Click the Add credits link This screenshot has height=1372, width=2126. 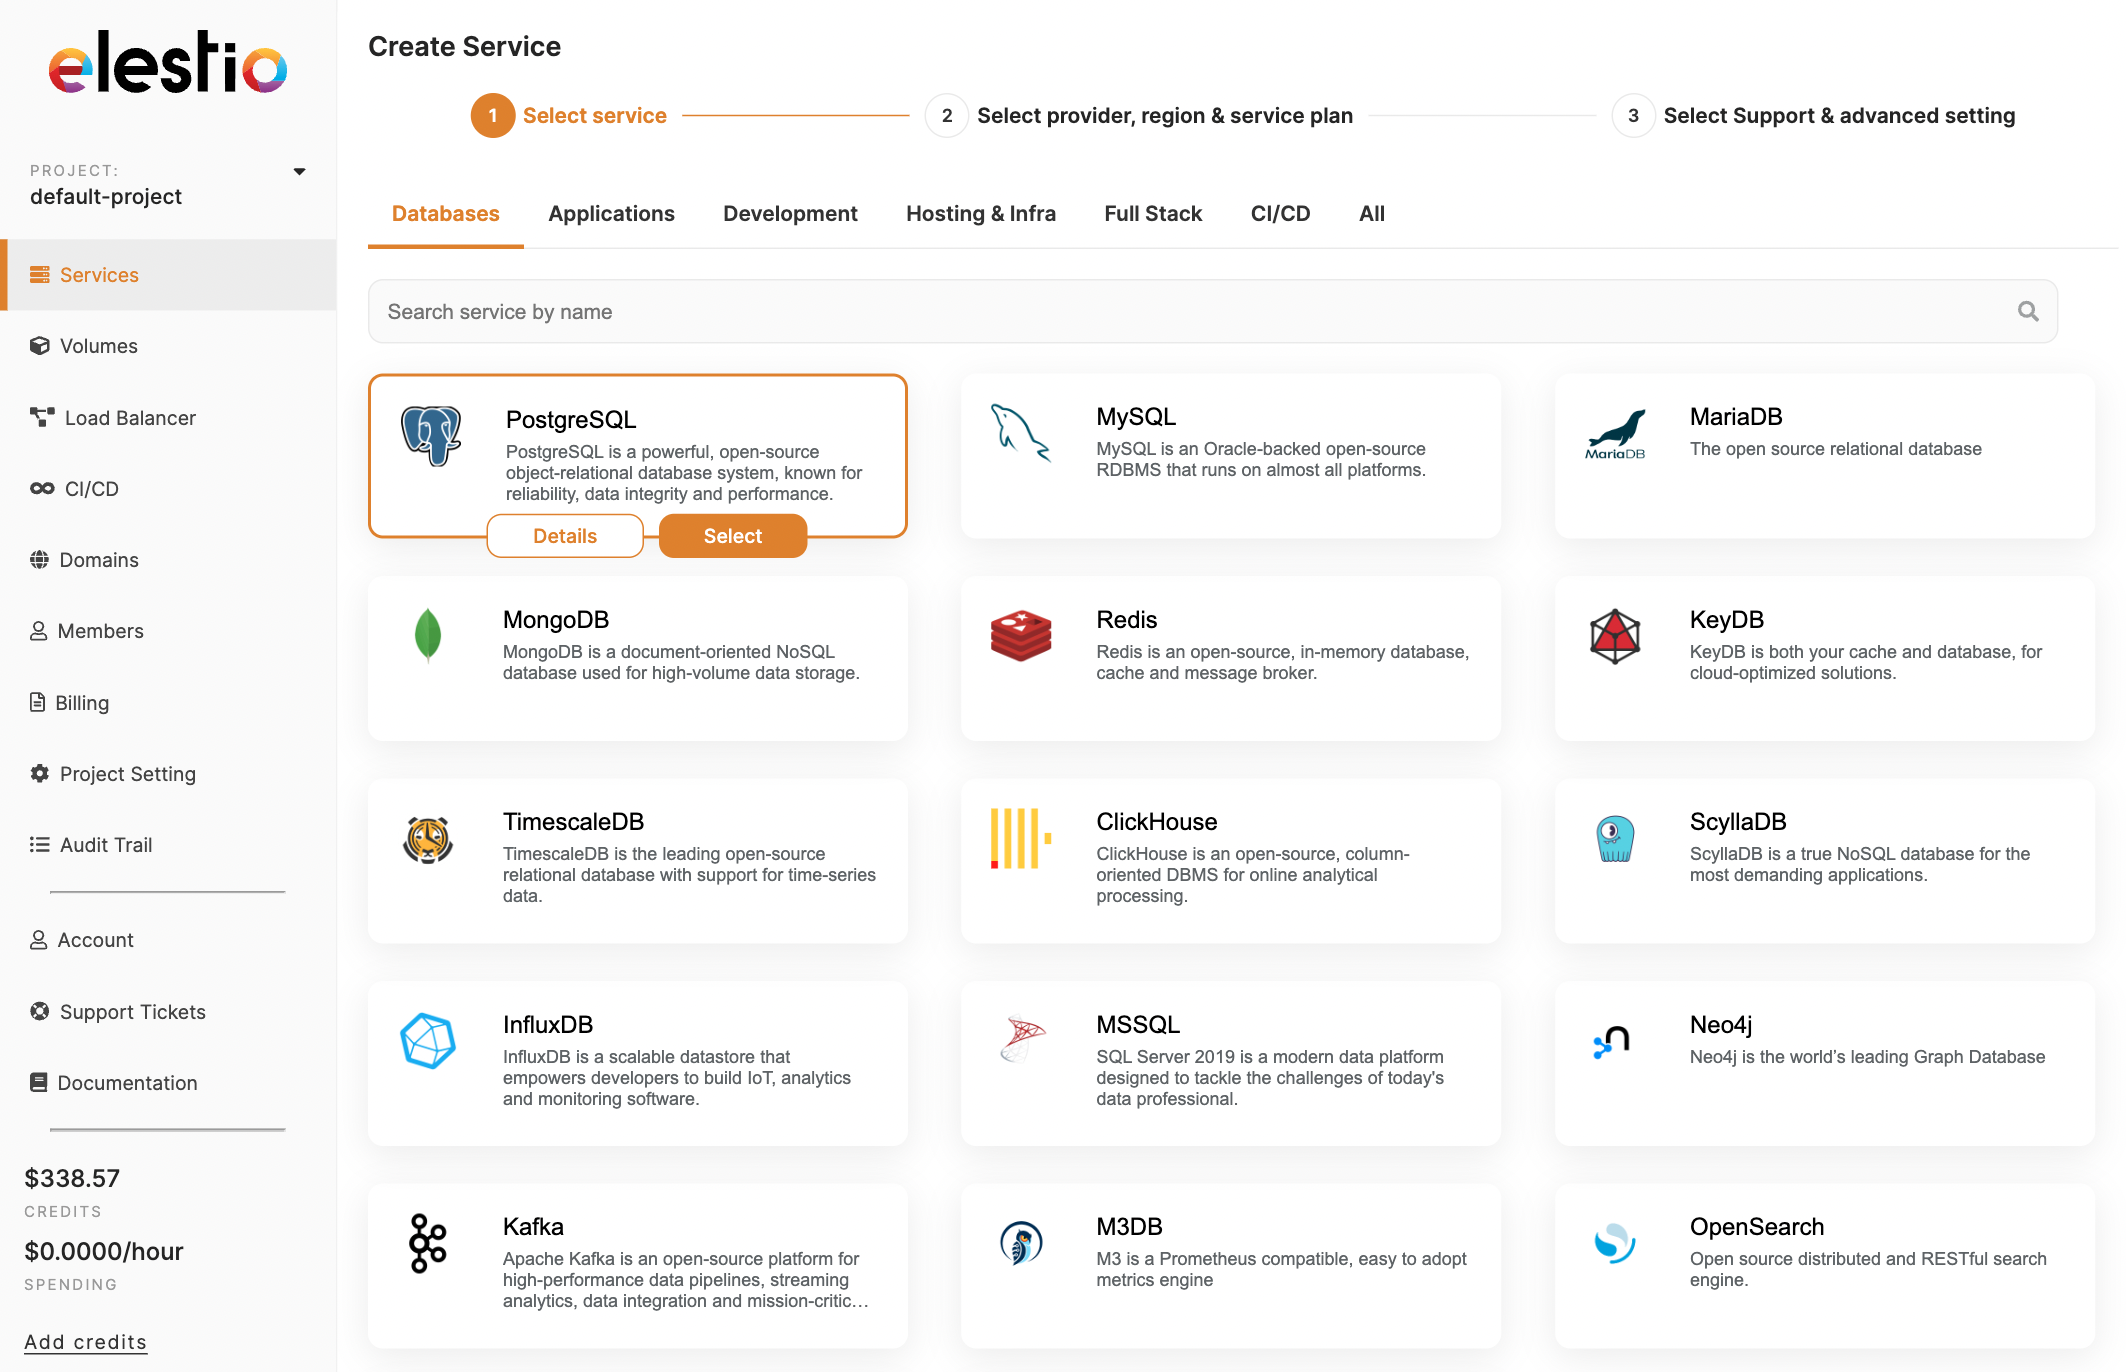click(x=85, y=1342)
